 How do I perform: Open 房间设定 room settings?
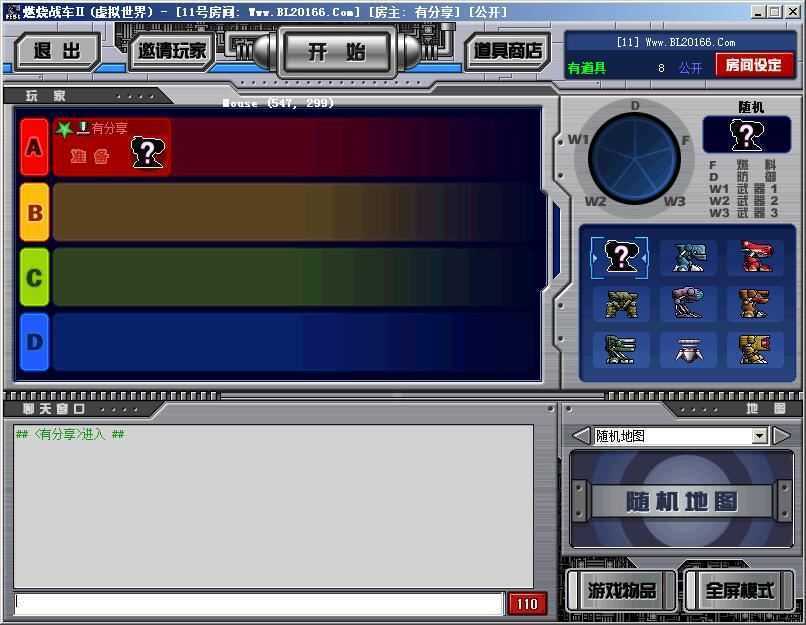[753, 66]
